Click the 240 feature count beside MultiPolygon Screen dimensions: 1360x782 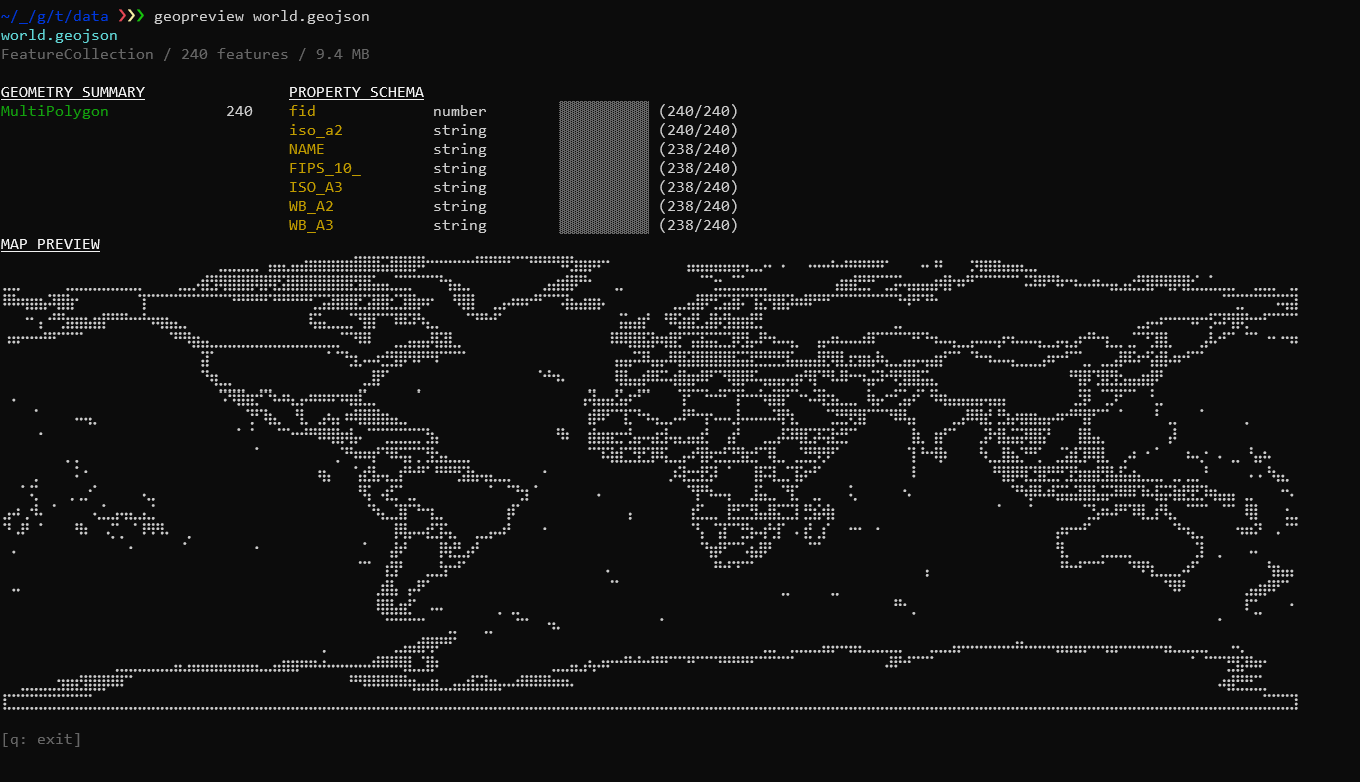(x=240, y=111)
